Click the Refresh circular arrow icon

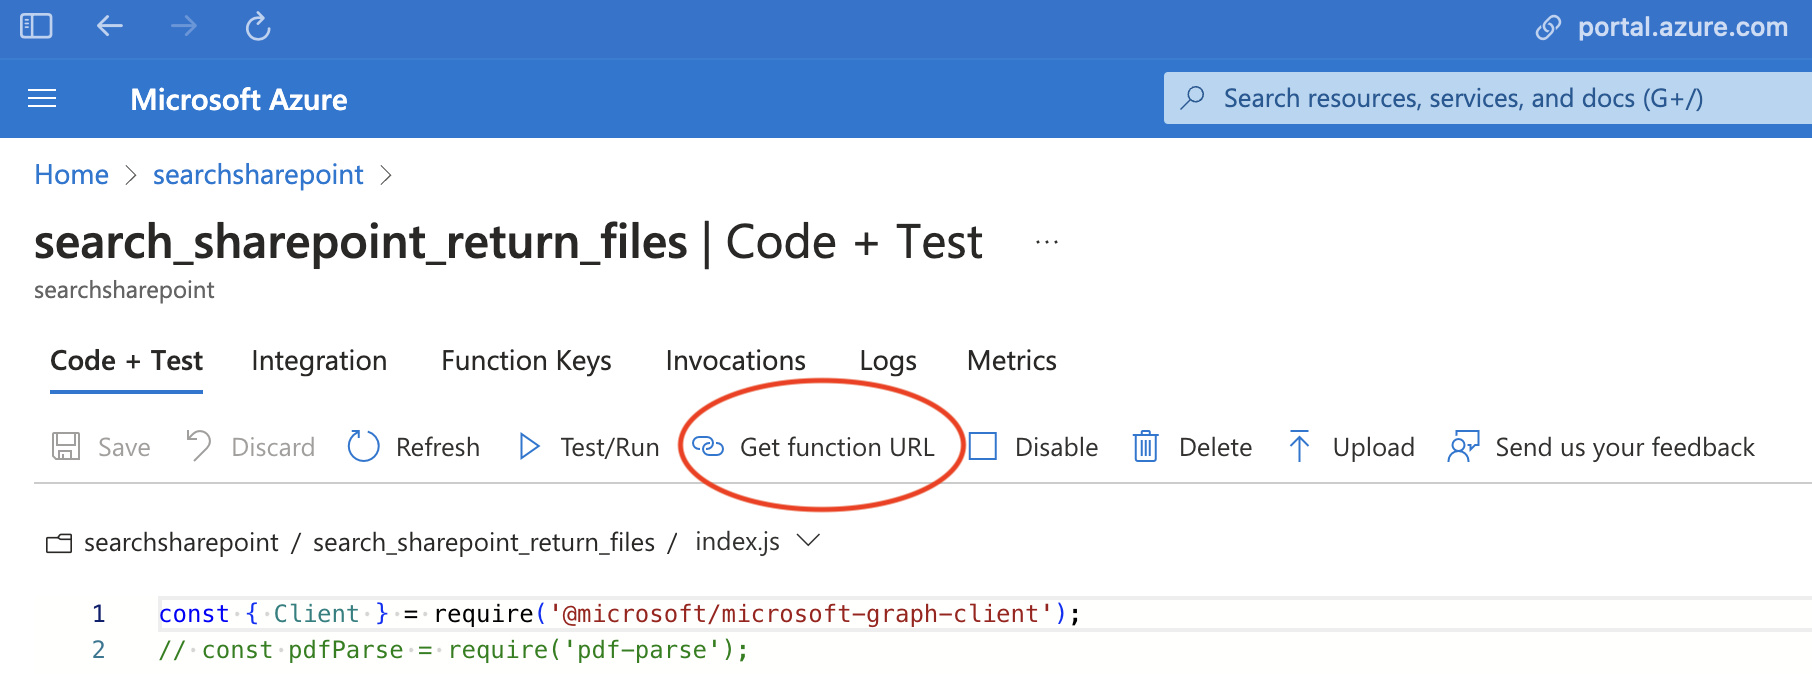[363, 446]
